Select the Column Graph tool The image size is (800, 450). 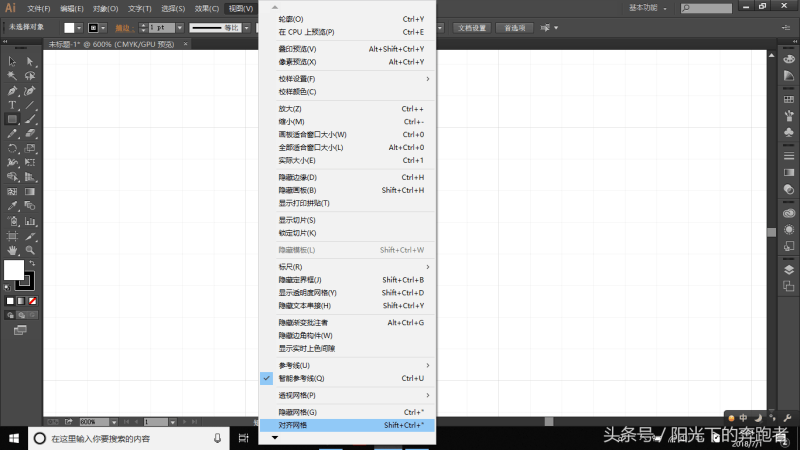point(30,221)
